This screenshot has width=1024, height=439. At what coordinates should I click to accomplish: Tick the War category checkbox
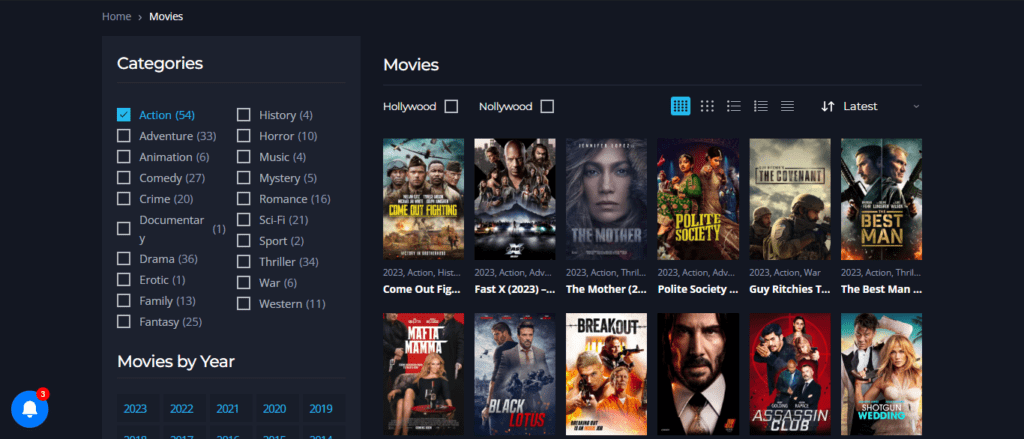244,283
